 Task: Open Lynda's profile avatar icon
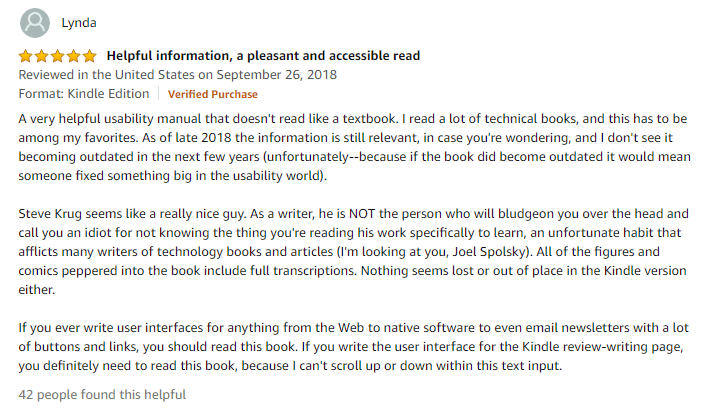tap(35, 23)
